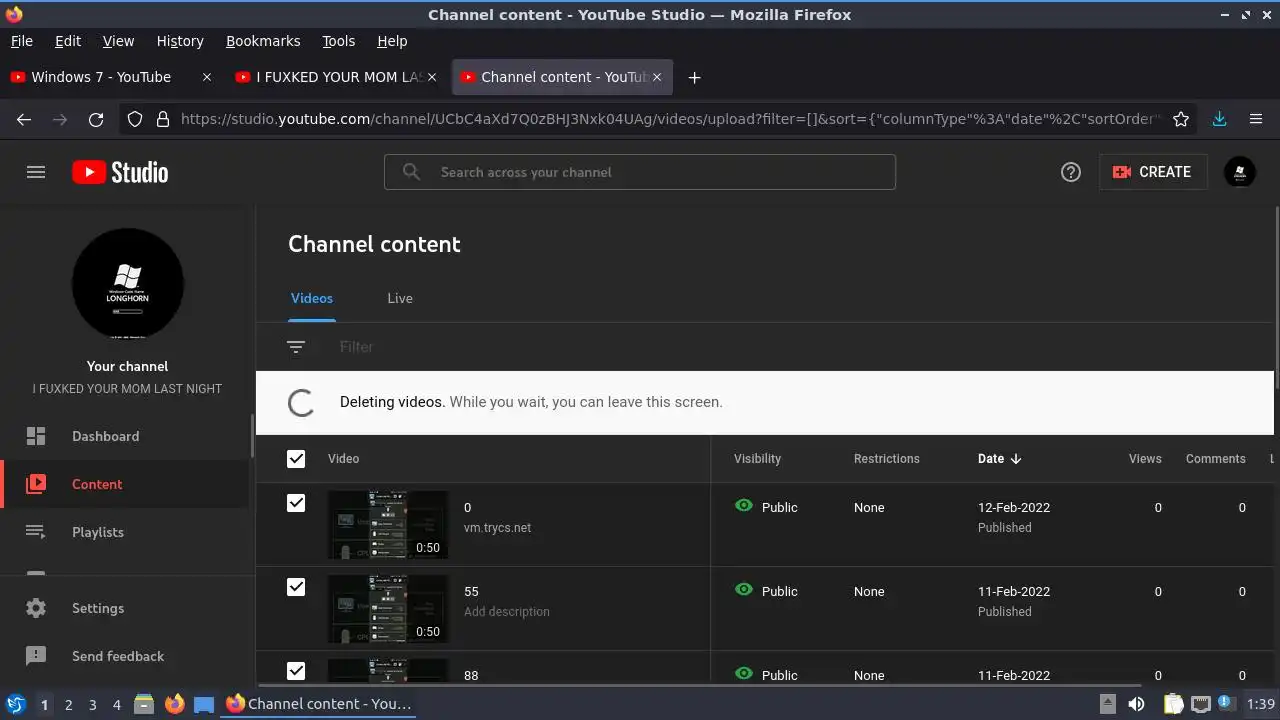Close the Windows 7 - YouTube tab
This screenshot has height=720, width=1280.
click(207, 77)
